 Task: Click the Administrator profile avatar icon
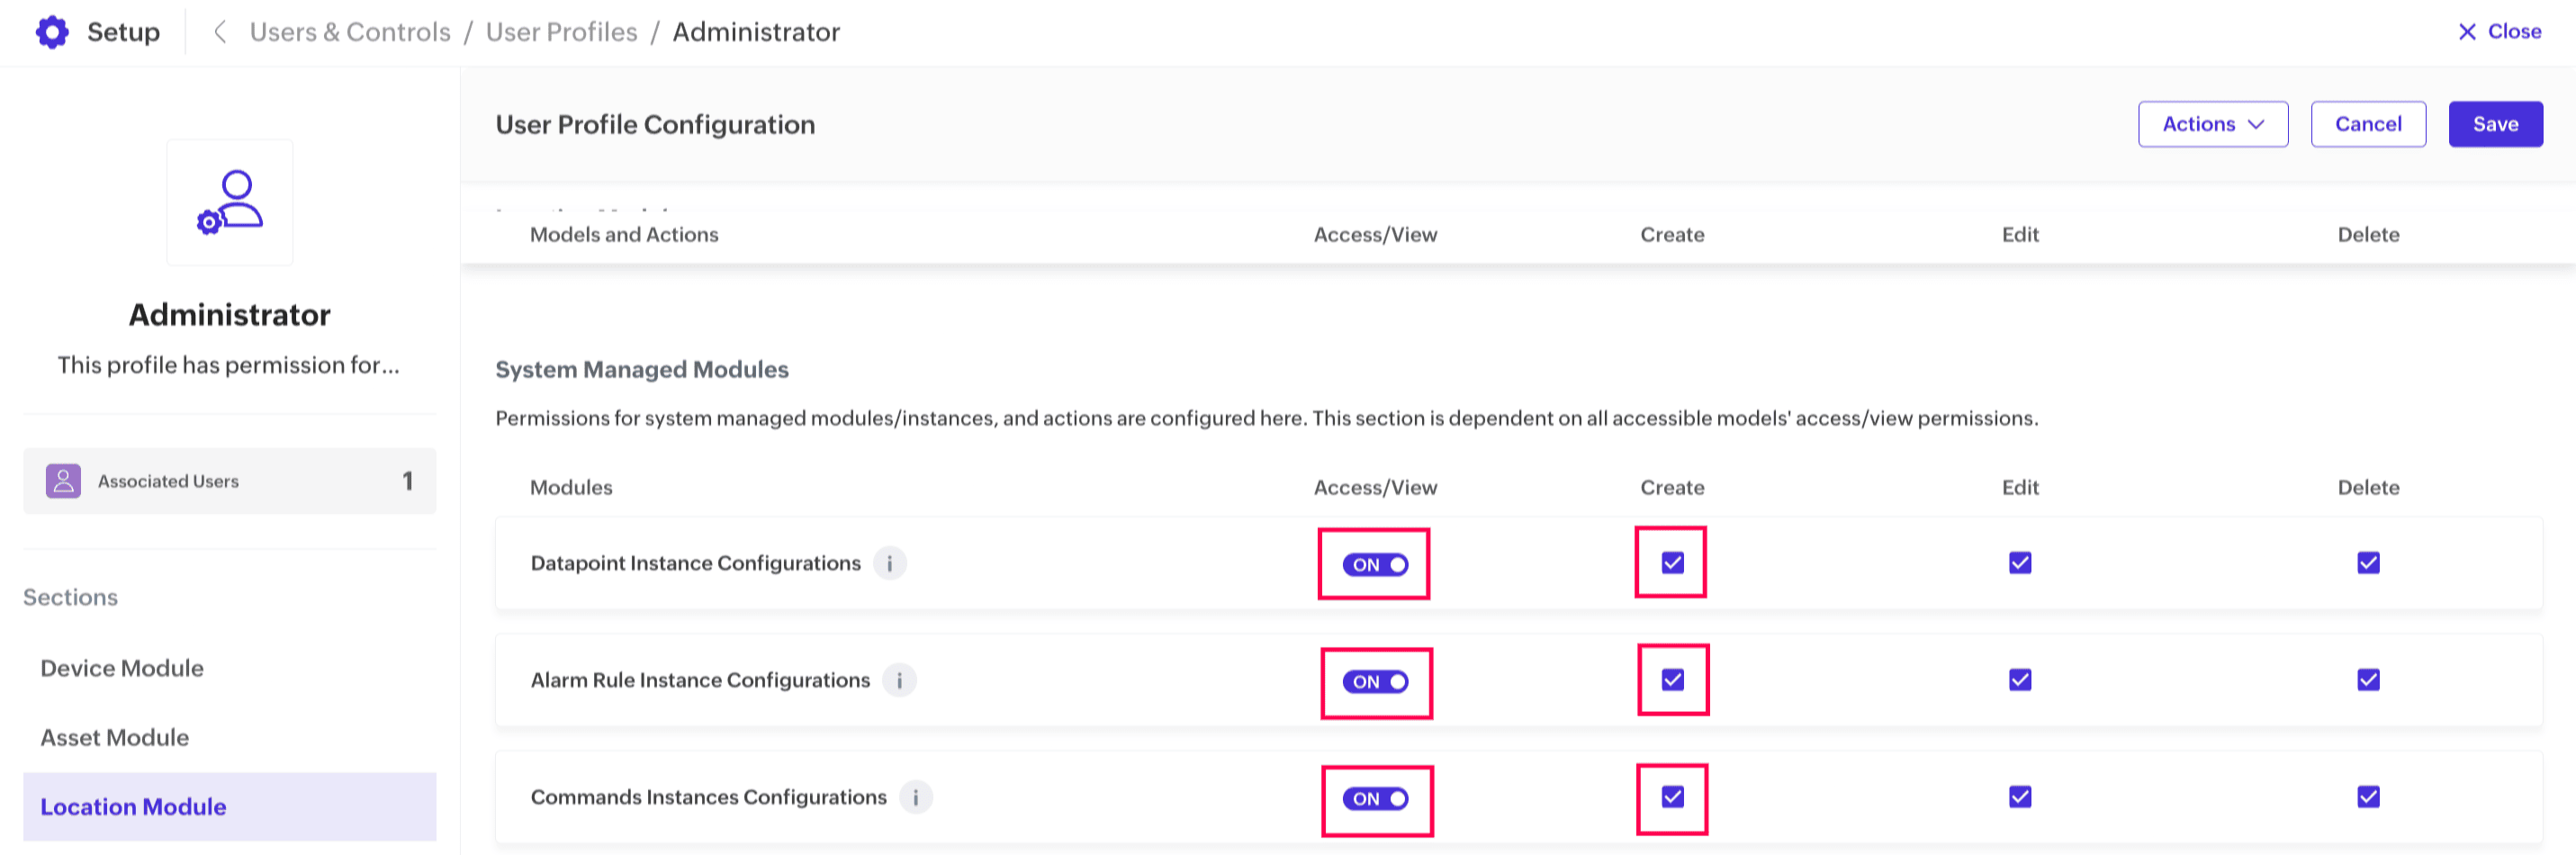pyautogui.click(x=230, y=202)
